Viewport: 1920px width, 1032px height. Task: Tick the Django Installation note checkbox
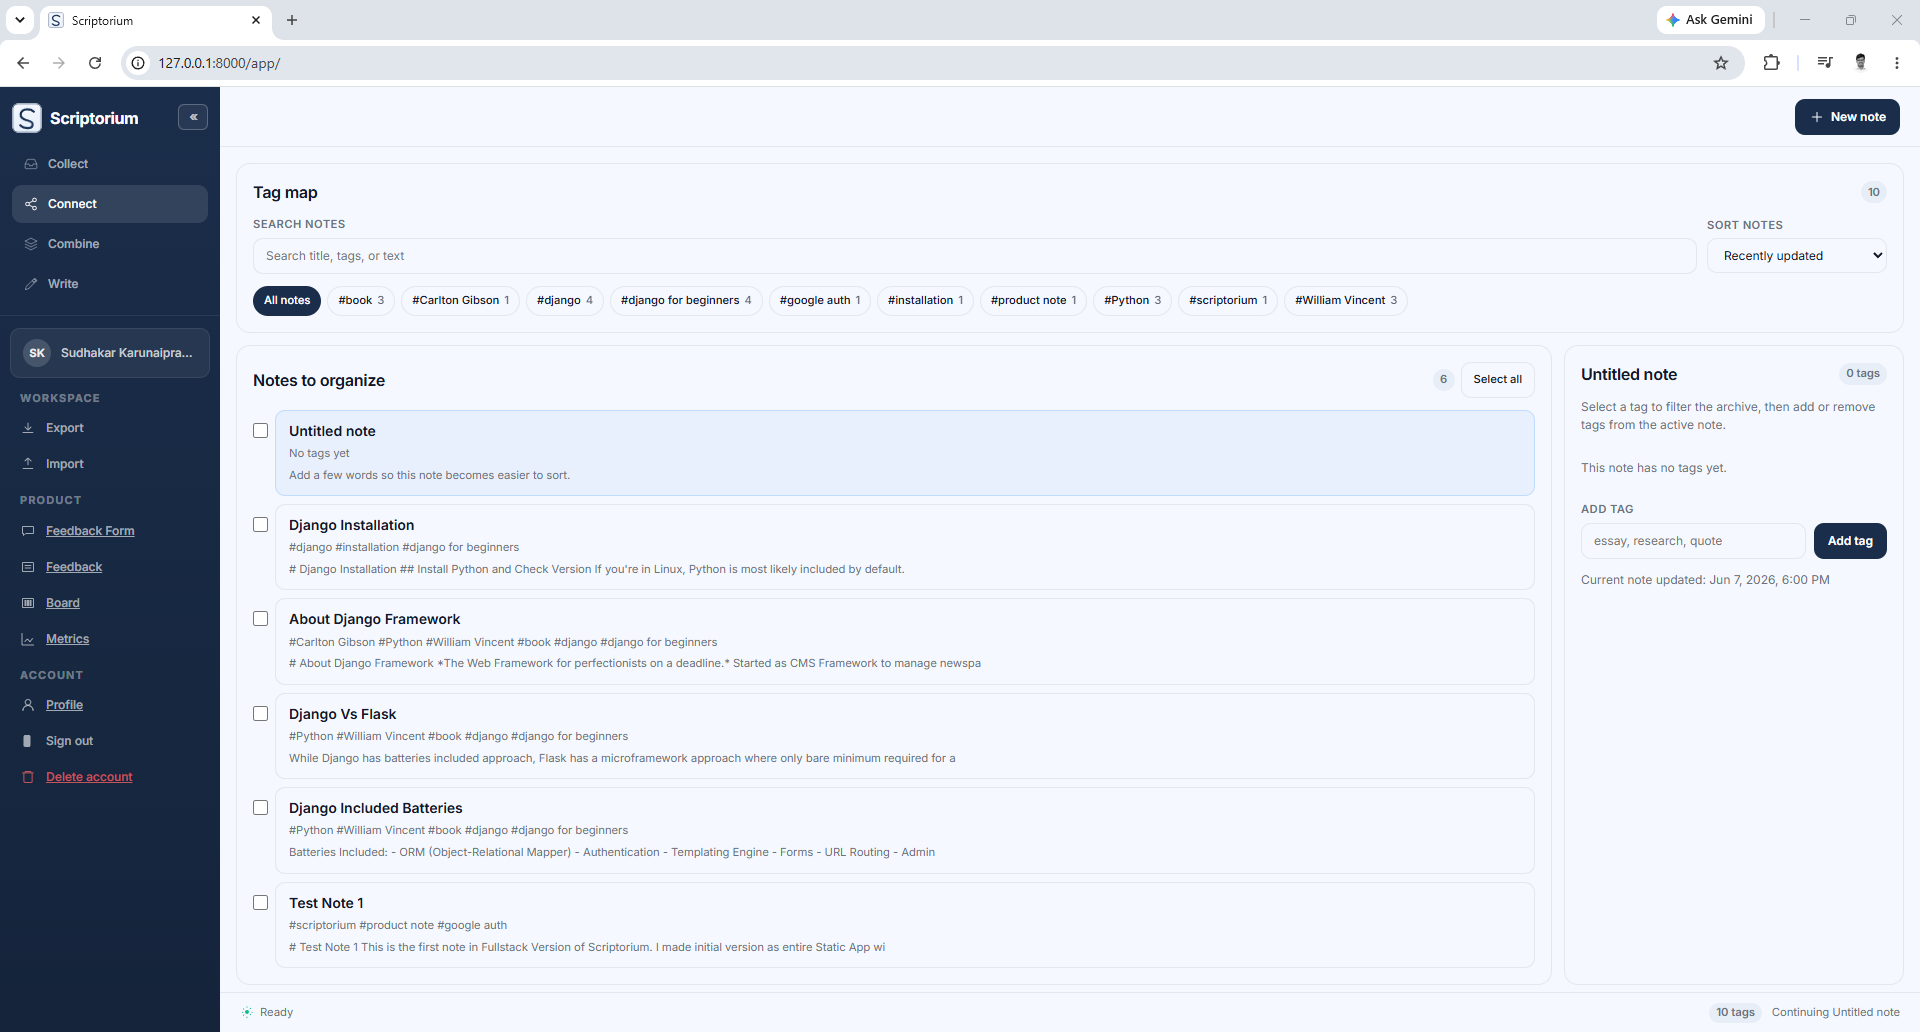coord(261,525)
